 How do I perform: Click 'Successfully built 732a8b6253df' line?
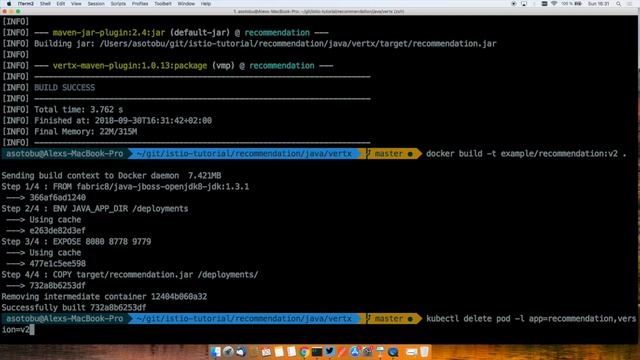(x=74, y=308)
